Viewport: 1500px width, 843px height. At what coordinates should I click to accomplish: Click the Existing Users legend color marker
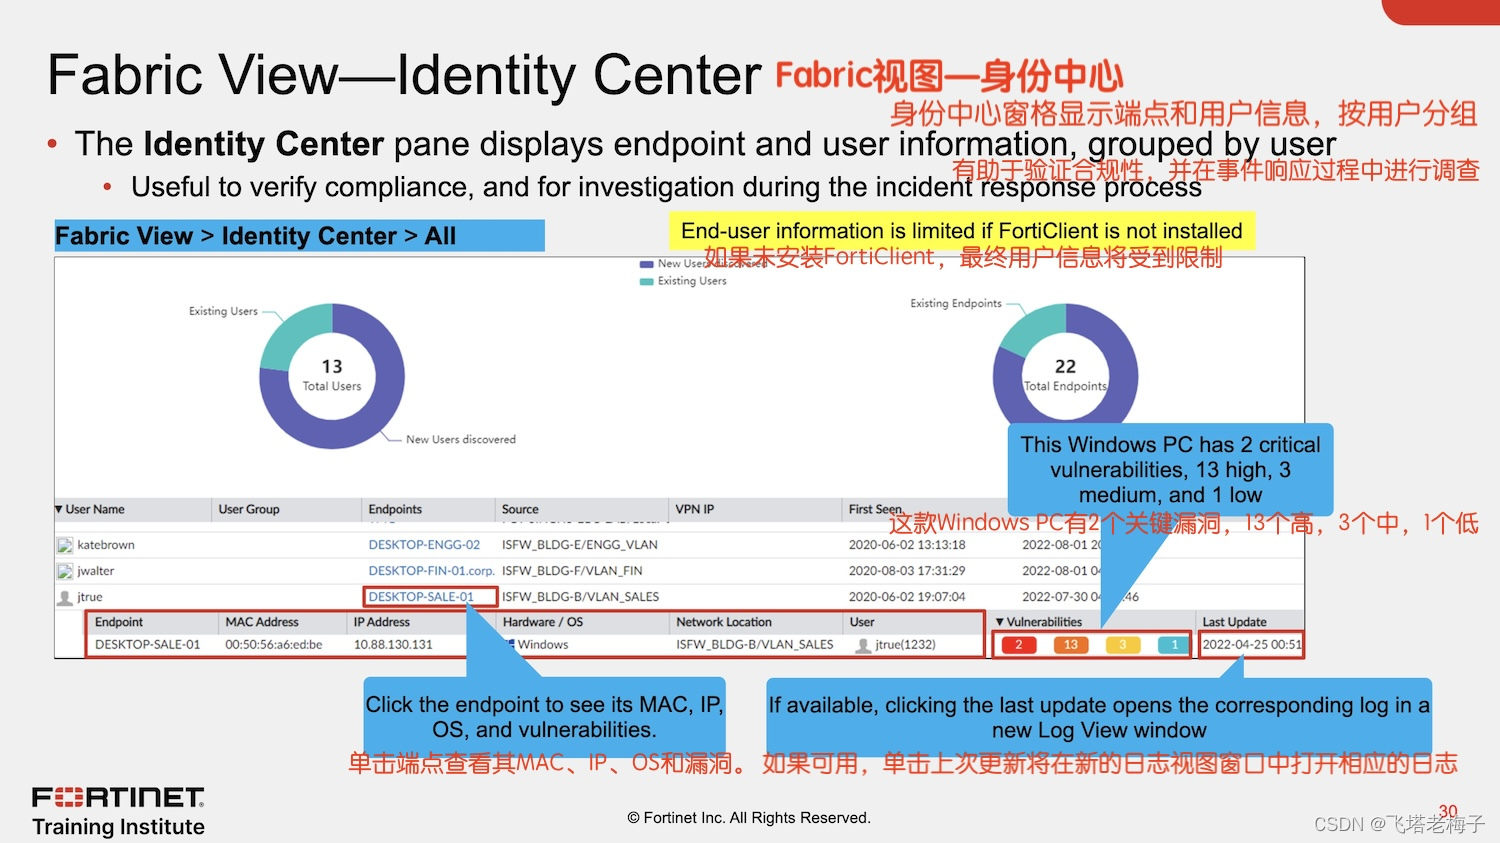click(646, 282)
